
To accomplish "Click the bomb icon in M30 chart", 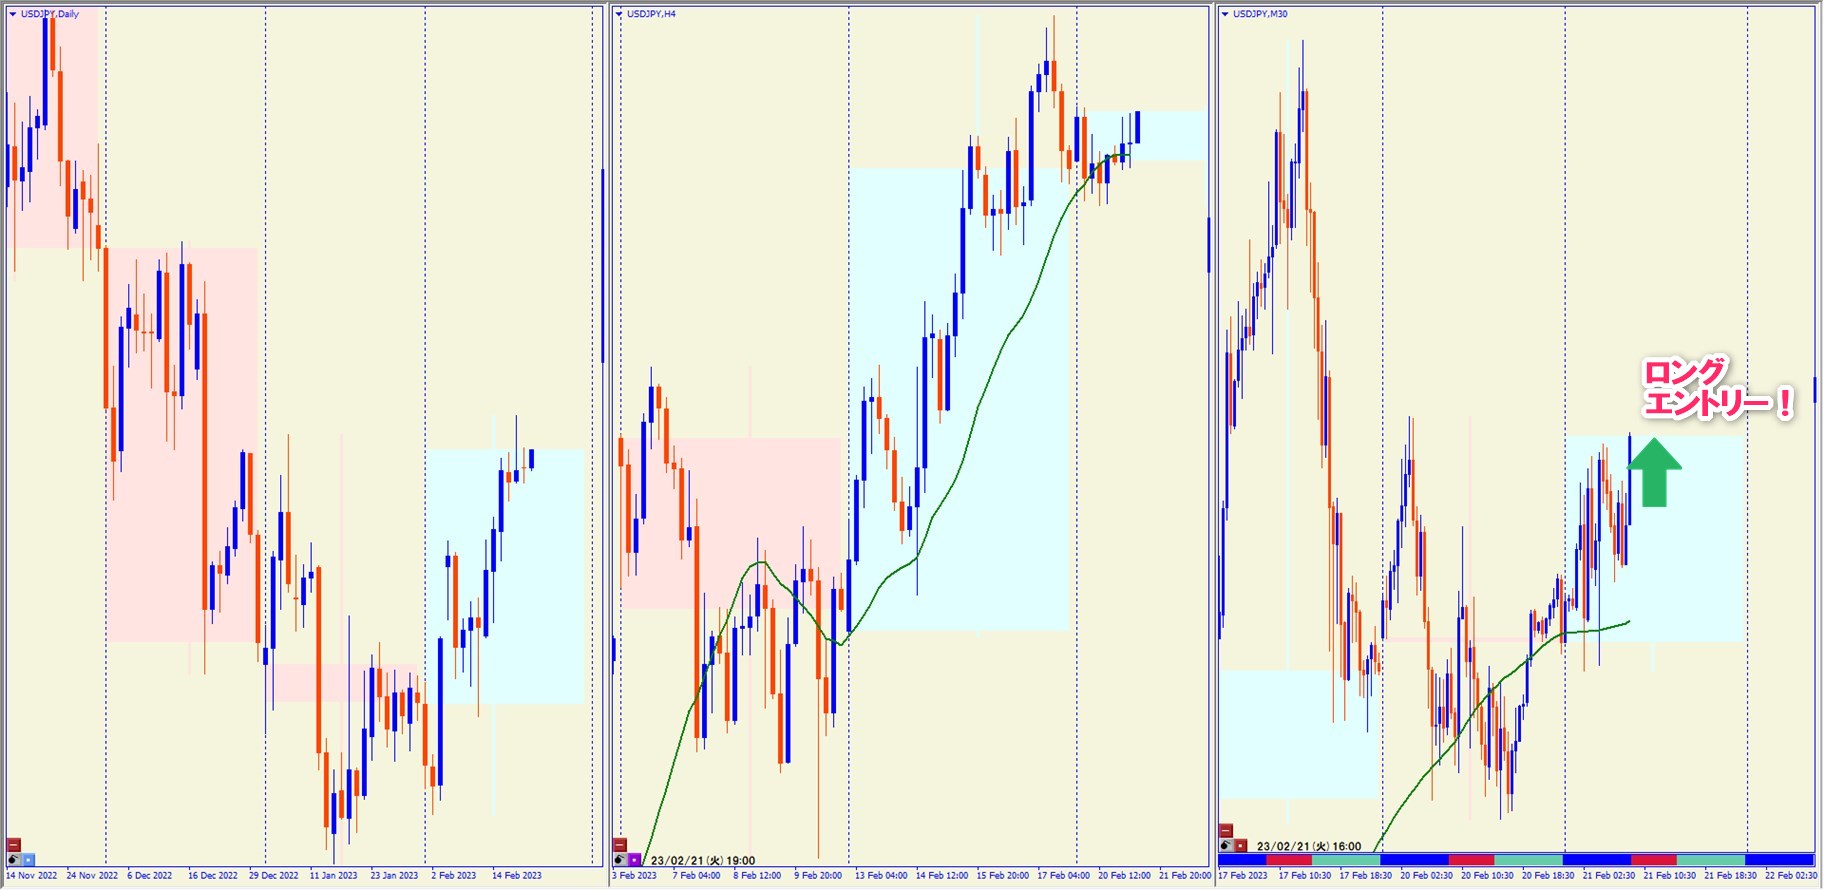I will [x=1226, y=845].
